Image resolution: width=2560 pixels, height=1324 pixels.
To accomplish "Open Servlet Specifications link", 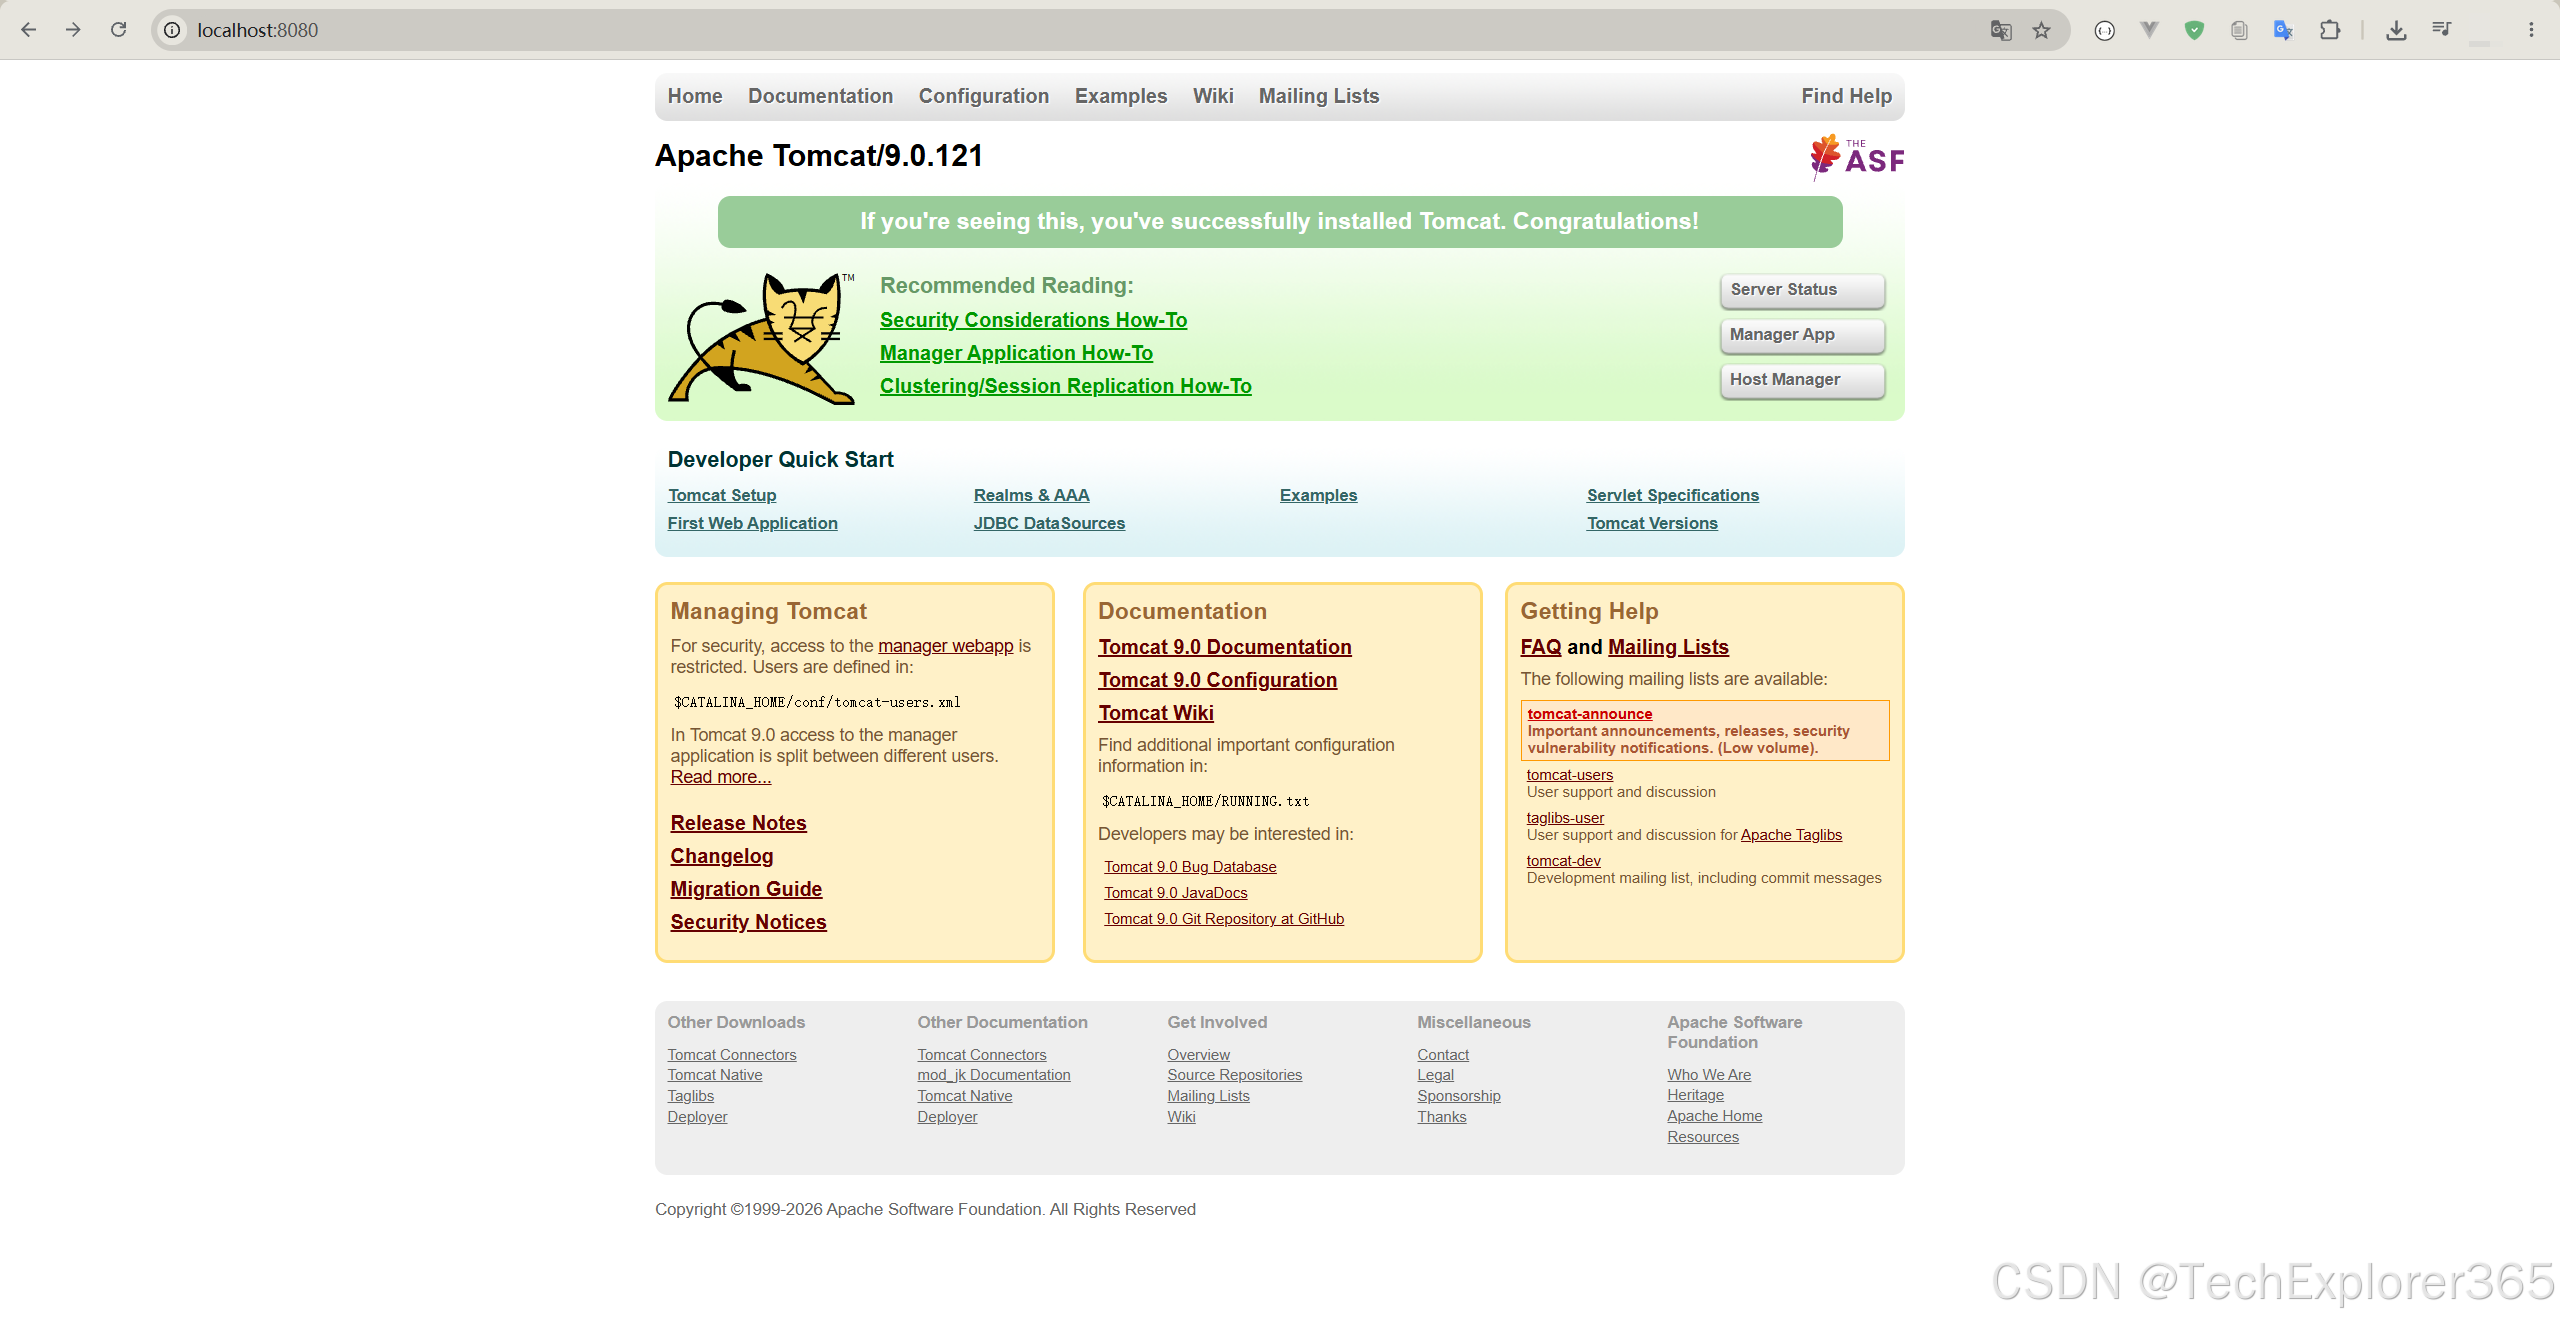I will (1673, 495).
